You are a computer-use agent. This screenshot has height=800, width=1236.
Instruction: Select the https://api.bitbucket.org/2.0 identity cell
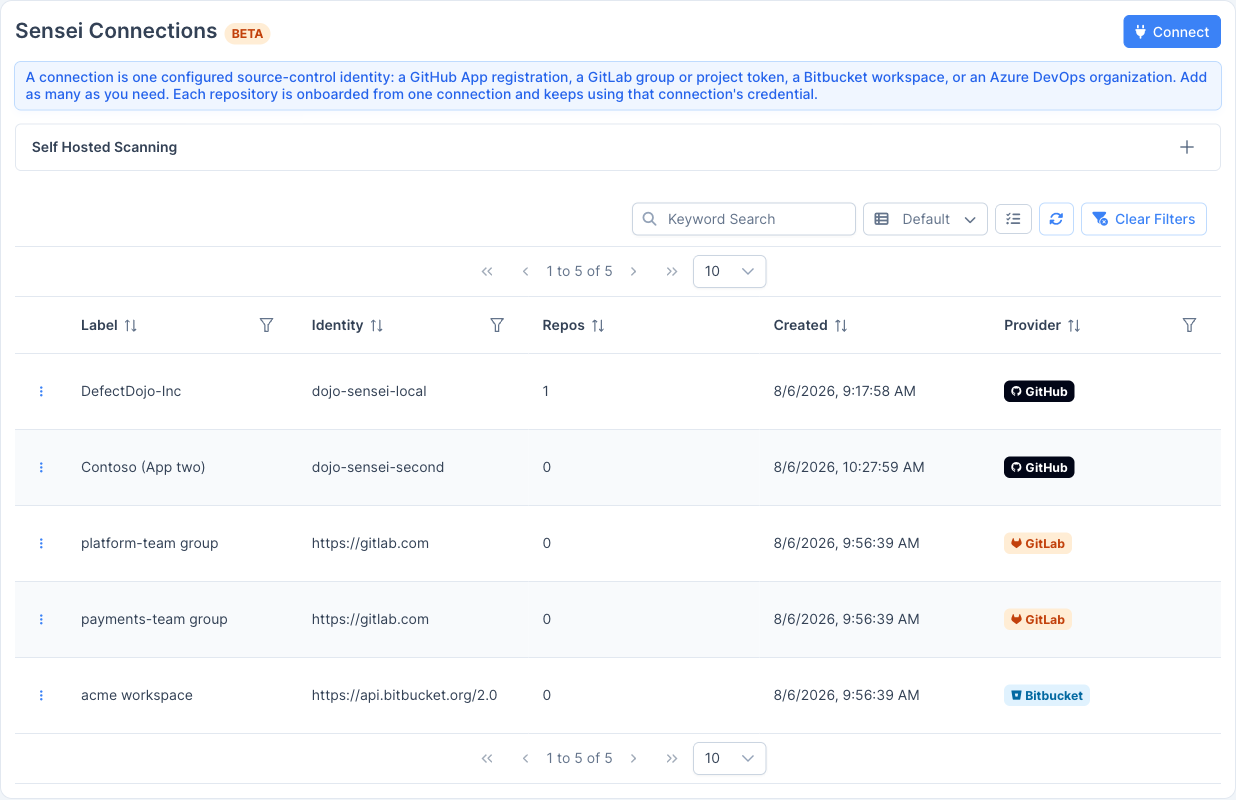pyautogui.click(x=404, y=696)
